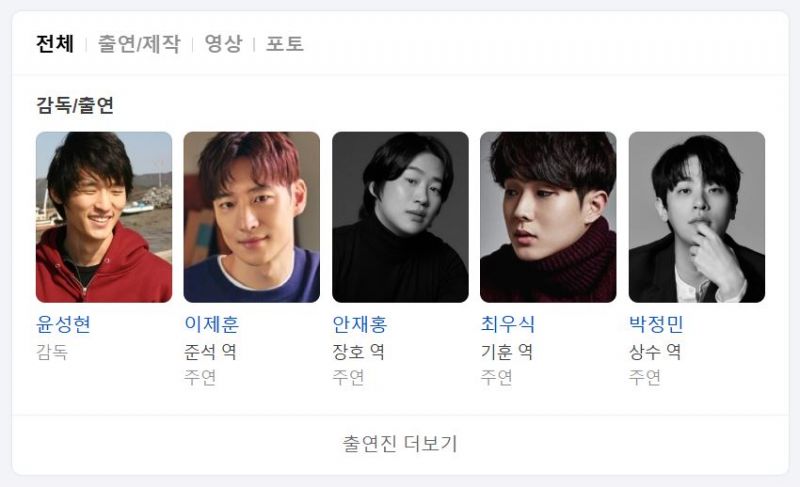Click the 장호 역 role text
The height and width of the screenshot is (487, 800).
[x=359, y=352]
